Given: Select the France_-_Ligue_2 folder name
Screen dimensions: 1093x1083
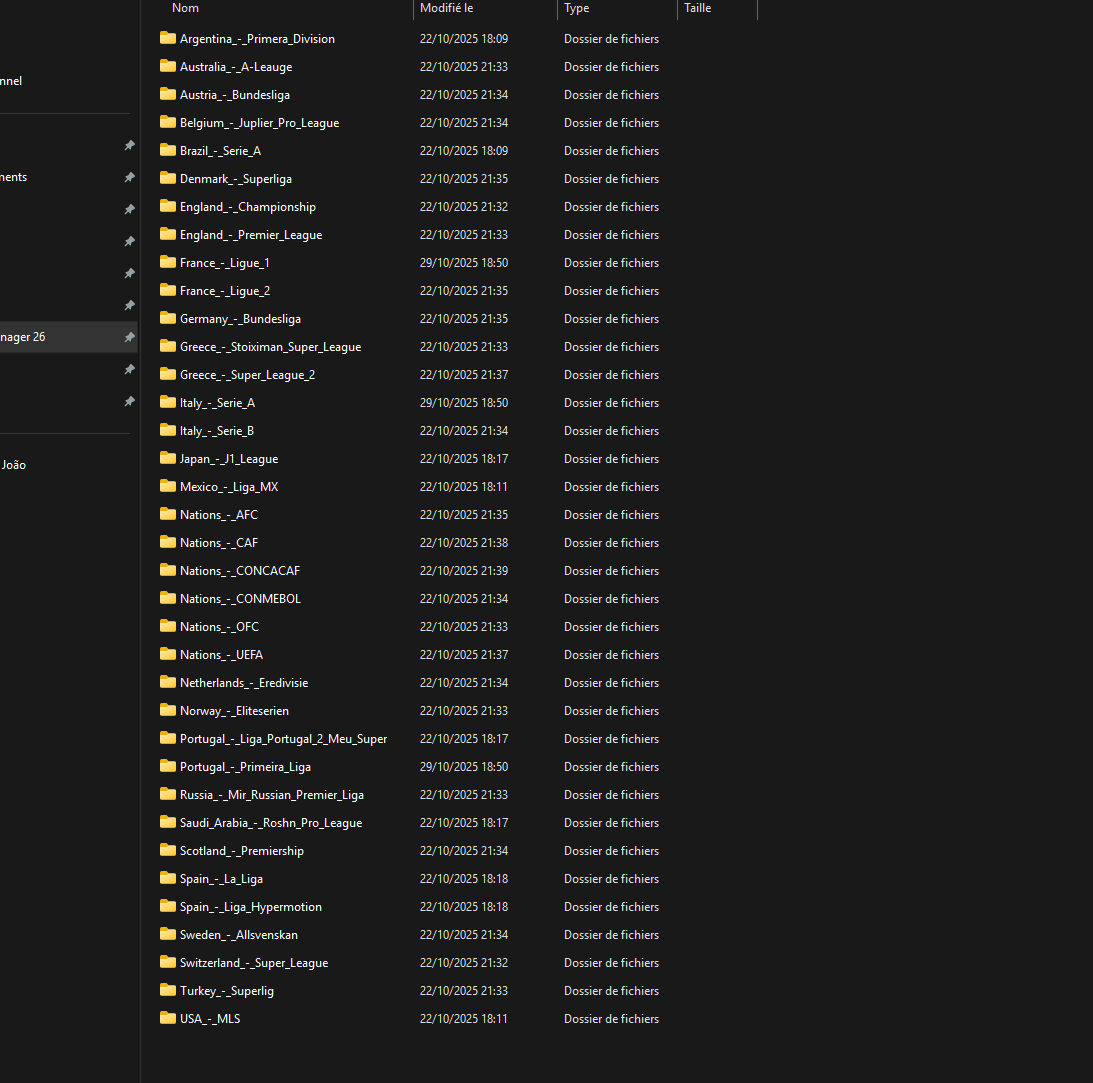Looking at the screenshot, I should [224, 291].
